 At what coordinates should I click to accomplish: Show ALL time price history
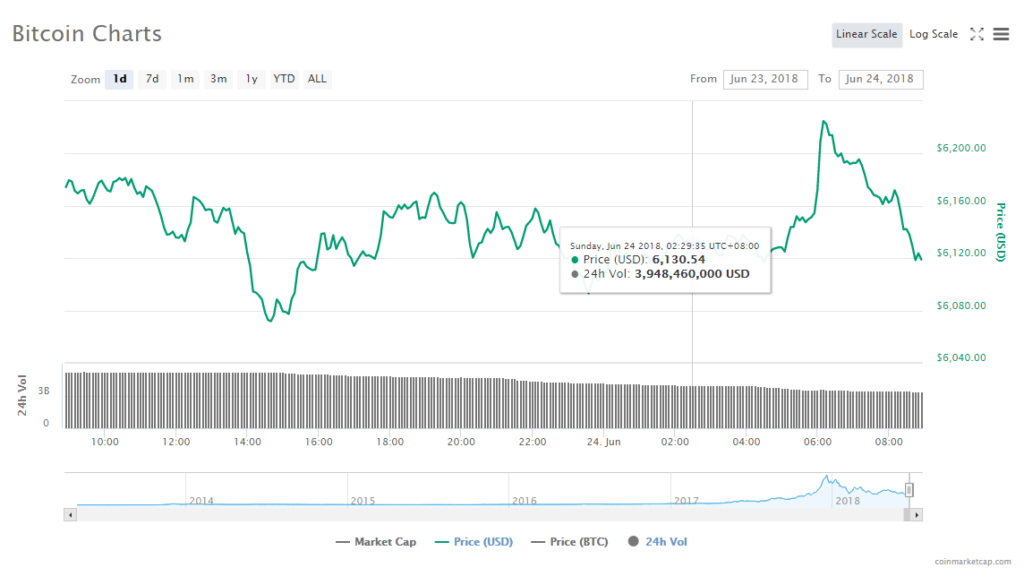point(316,79)
